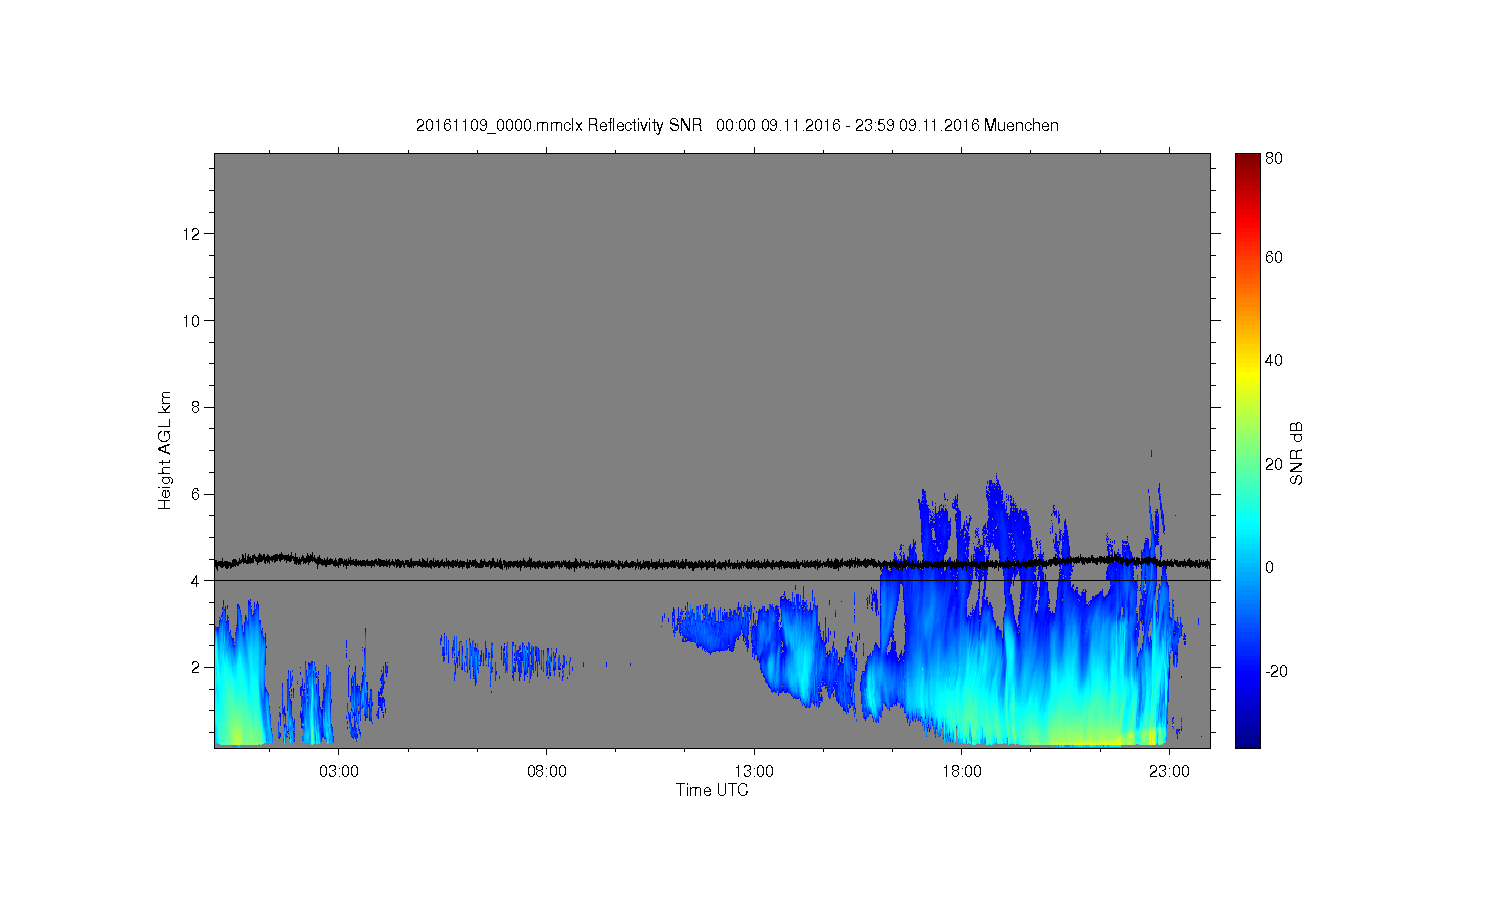Click the height tick label 2
The height and width of the screenshot is (900, 1500).
coord(197,667)
